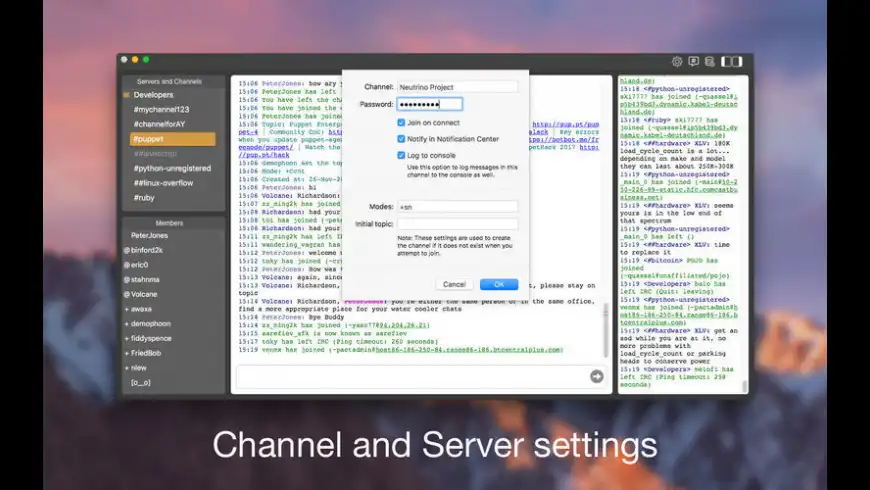Open channel #mychannel123

click(161, 109)
